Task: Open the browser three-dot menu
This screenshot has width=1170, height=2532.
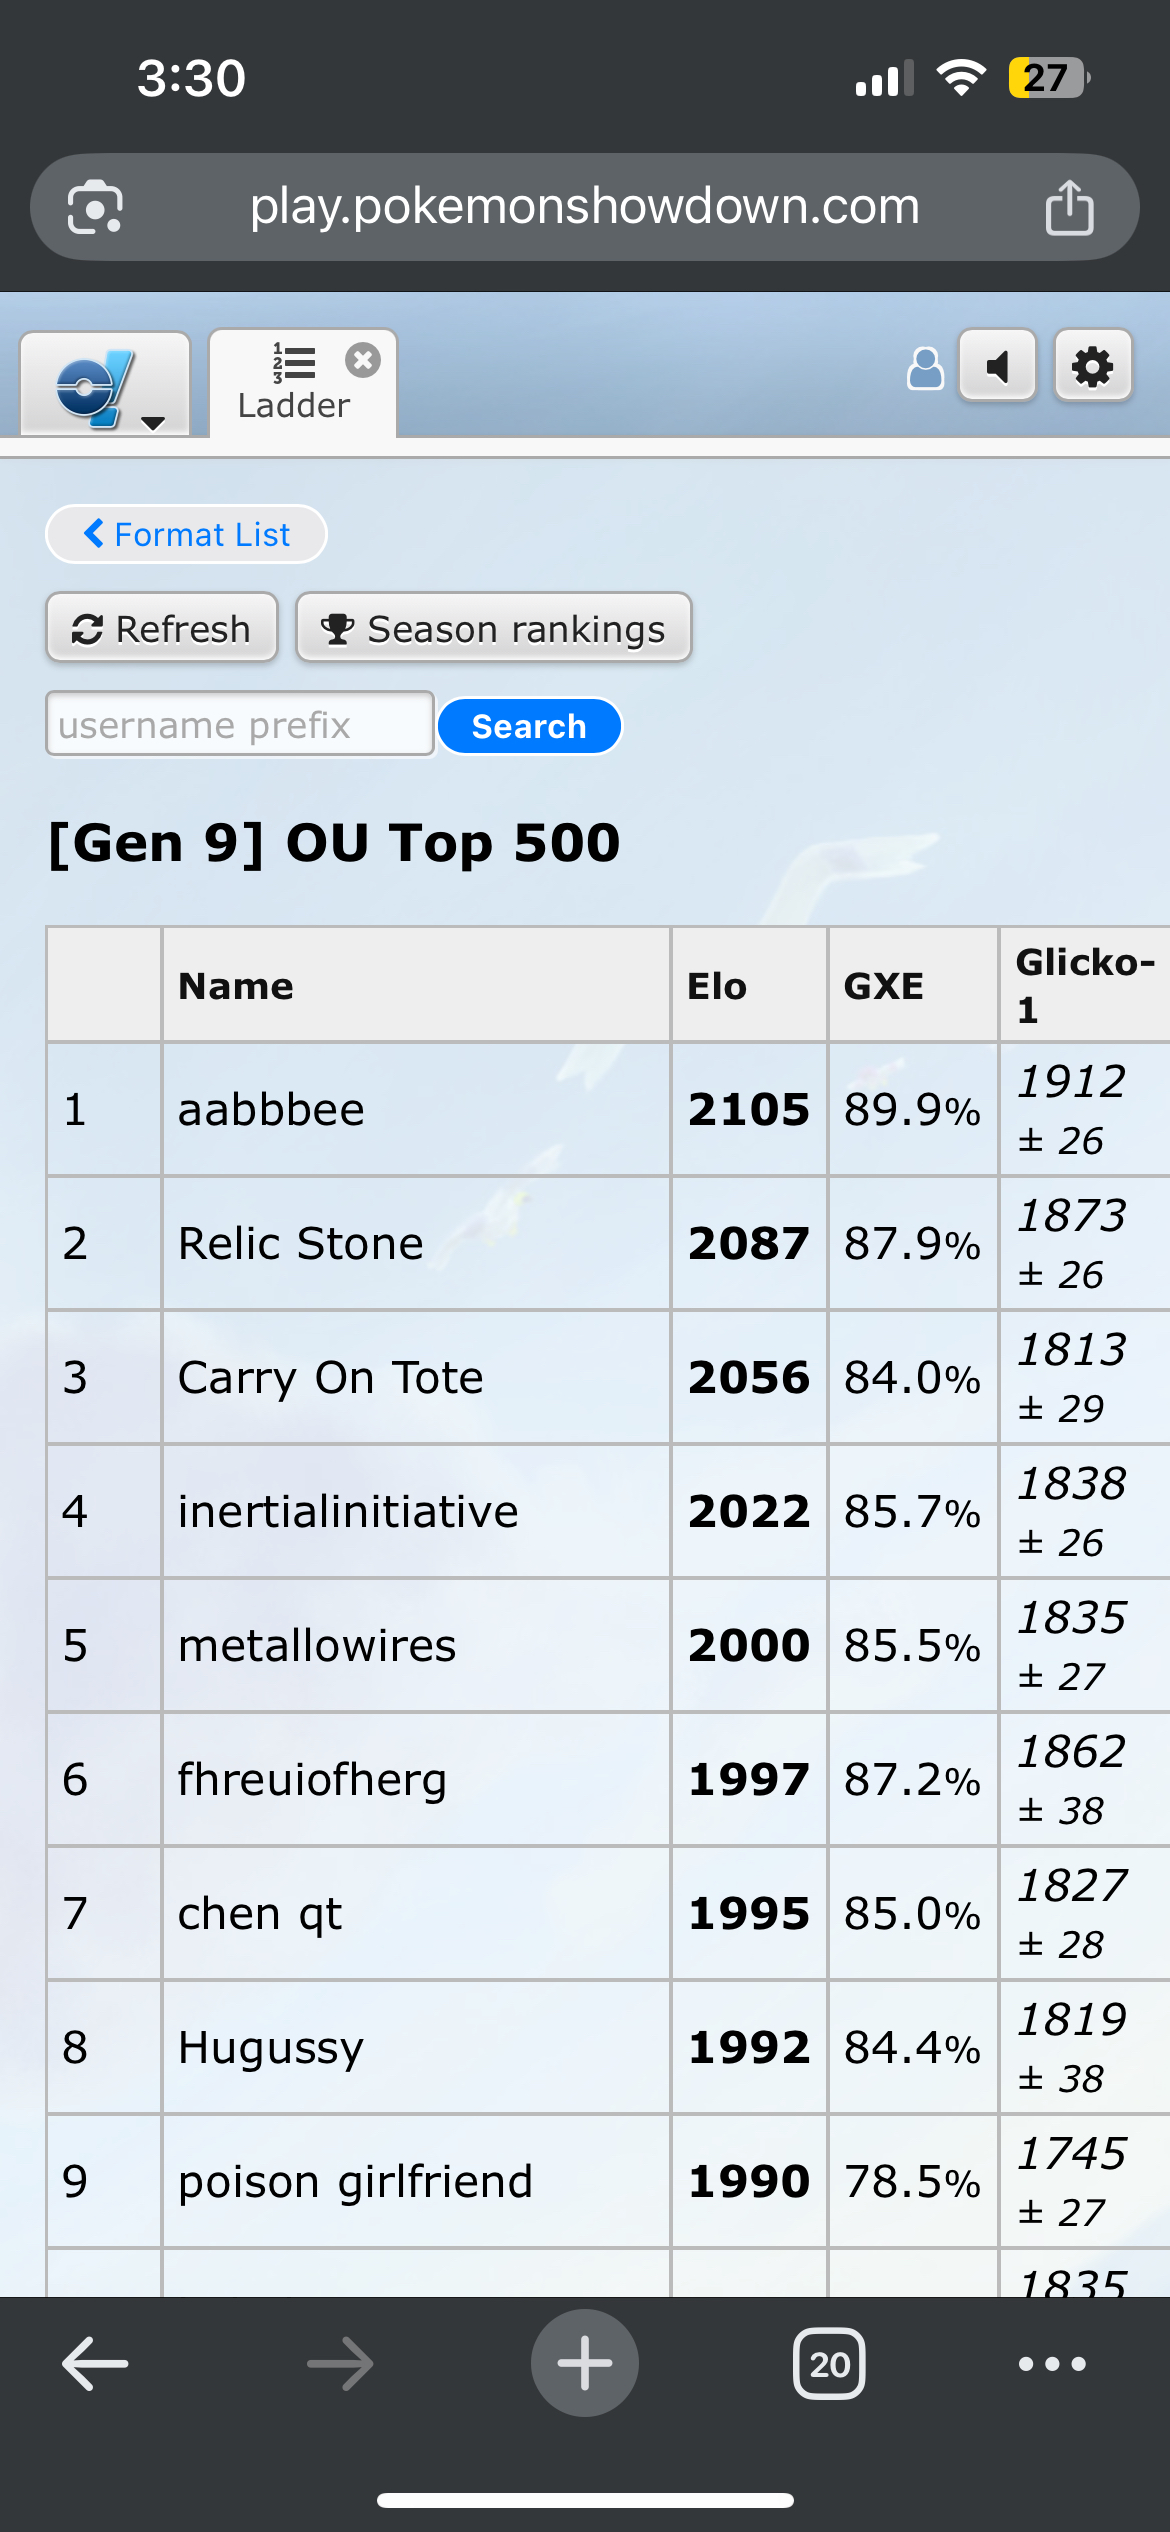Action: click(1052, 2364)
